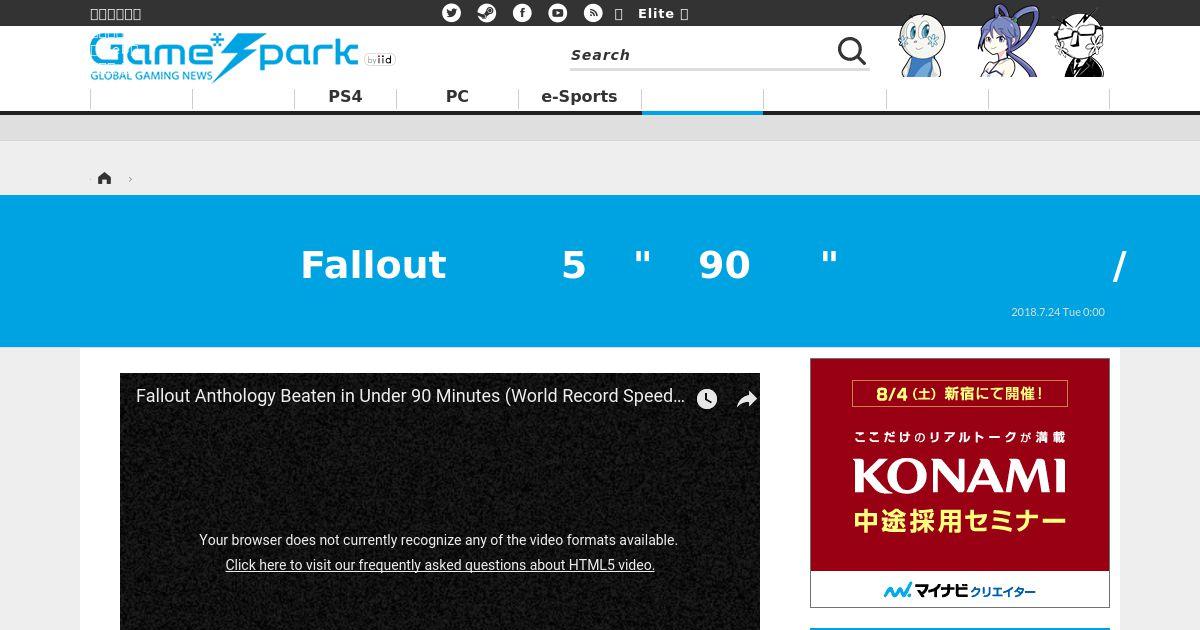1200x630 pixels.
Task: Open the Twitter icon in top bar
Action: click(452, 13)
